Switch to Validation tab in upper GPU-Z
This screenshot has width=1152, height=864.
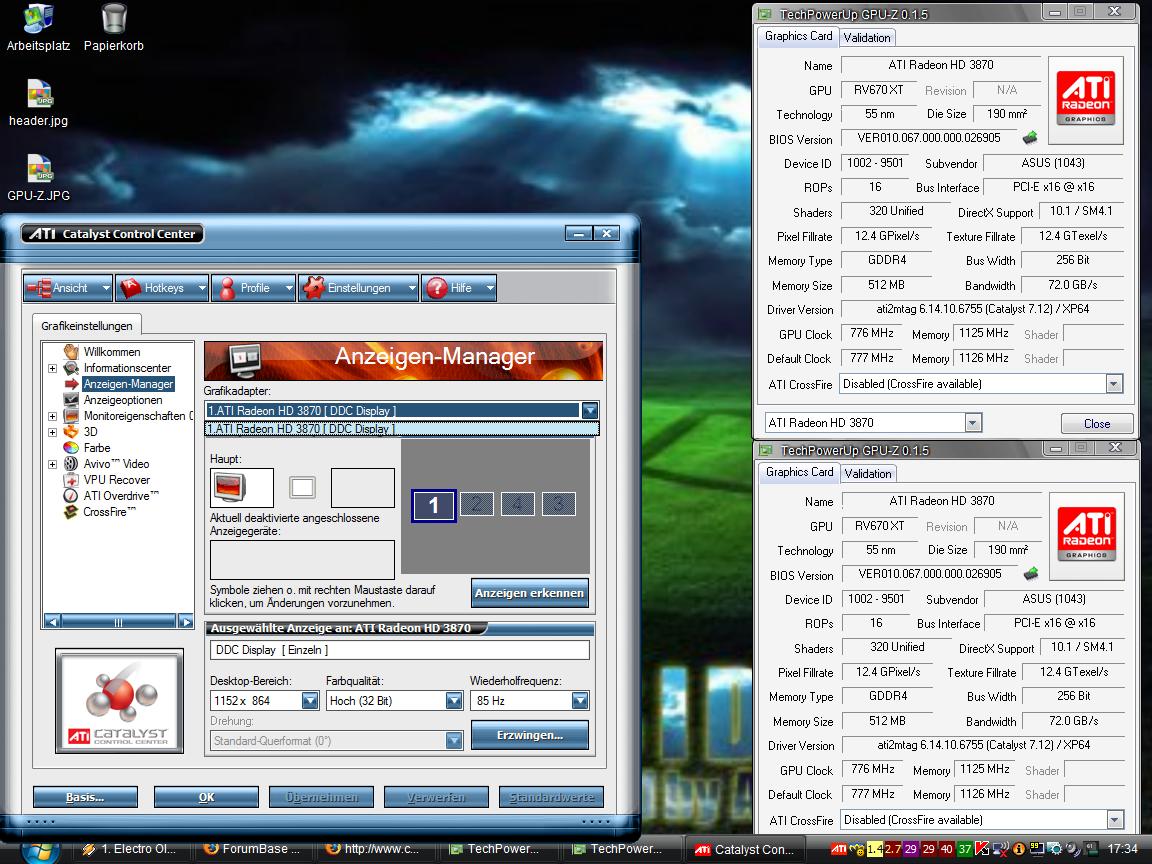click(x=867, y=37)
